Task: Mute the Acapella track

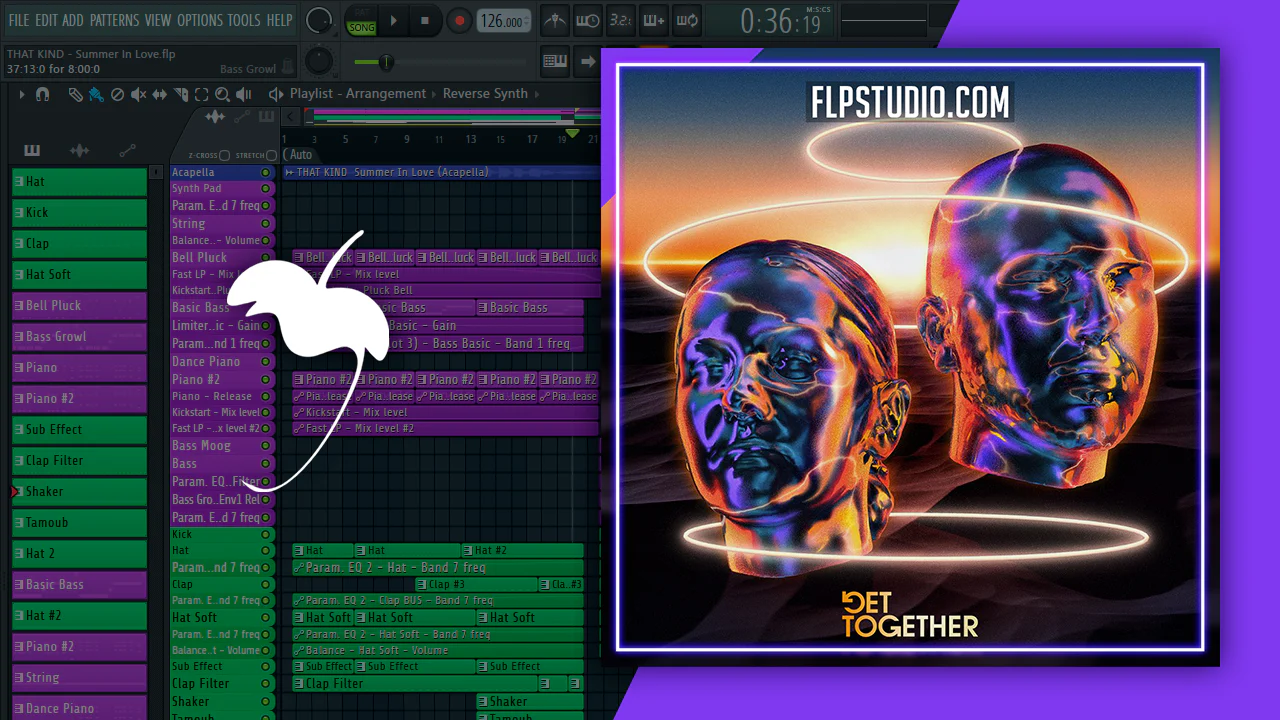Action: point(265,173)
